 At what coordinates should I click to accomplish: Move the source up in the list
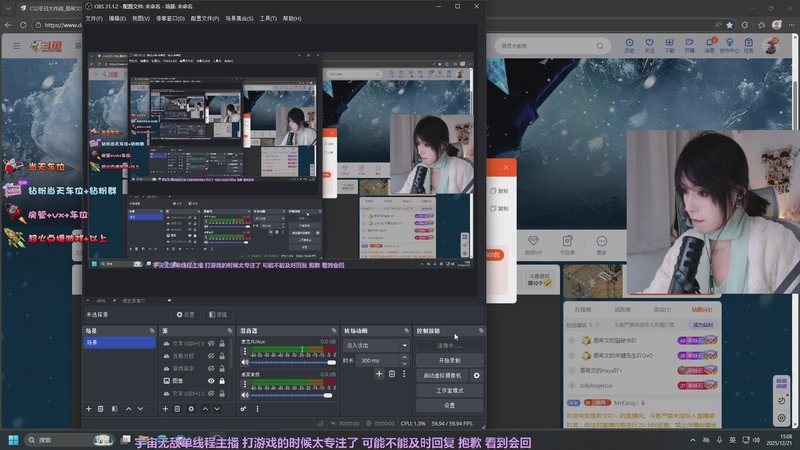pyautogui.click(x=205, y=409)
